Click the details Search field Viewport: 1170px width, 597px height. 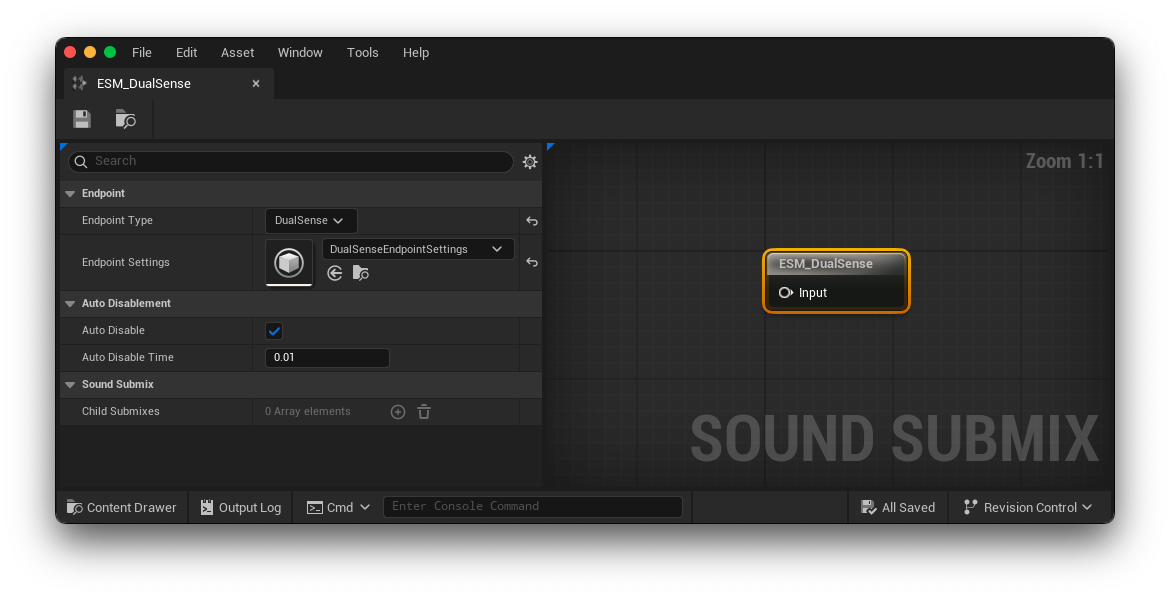pos(291,161)
